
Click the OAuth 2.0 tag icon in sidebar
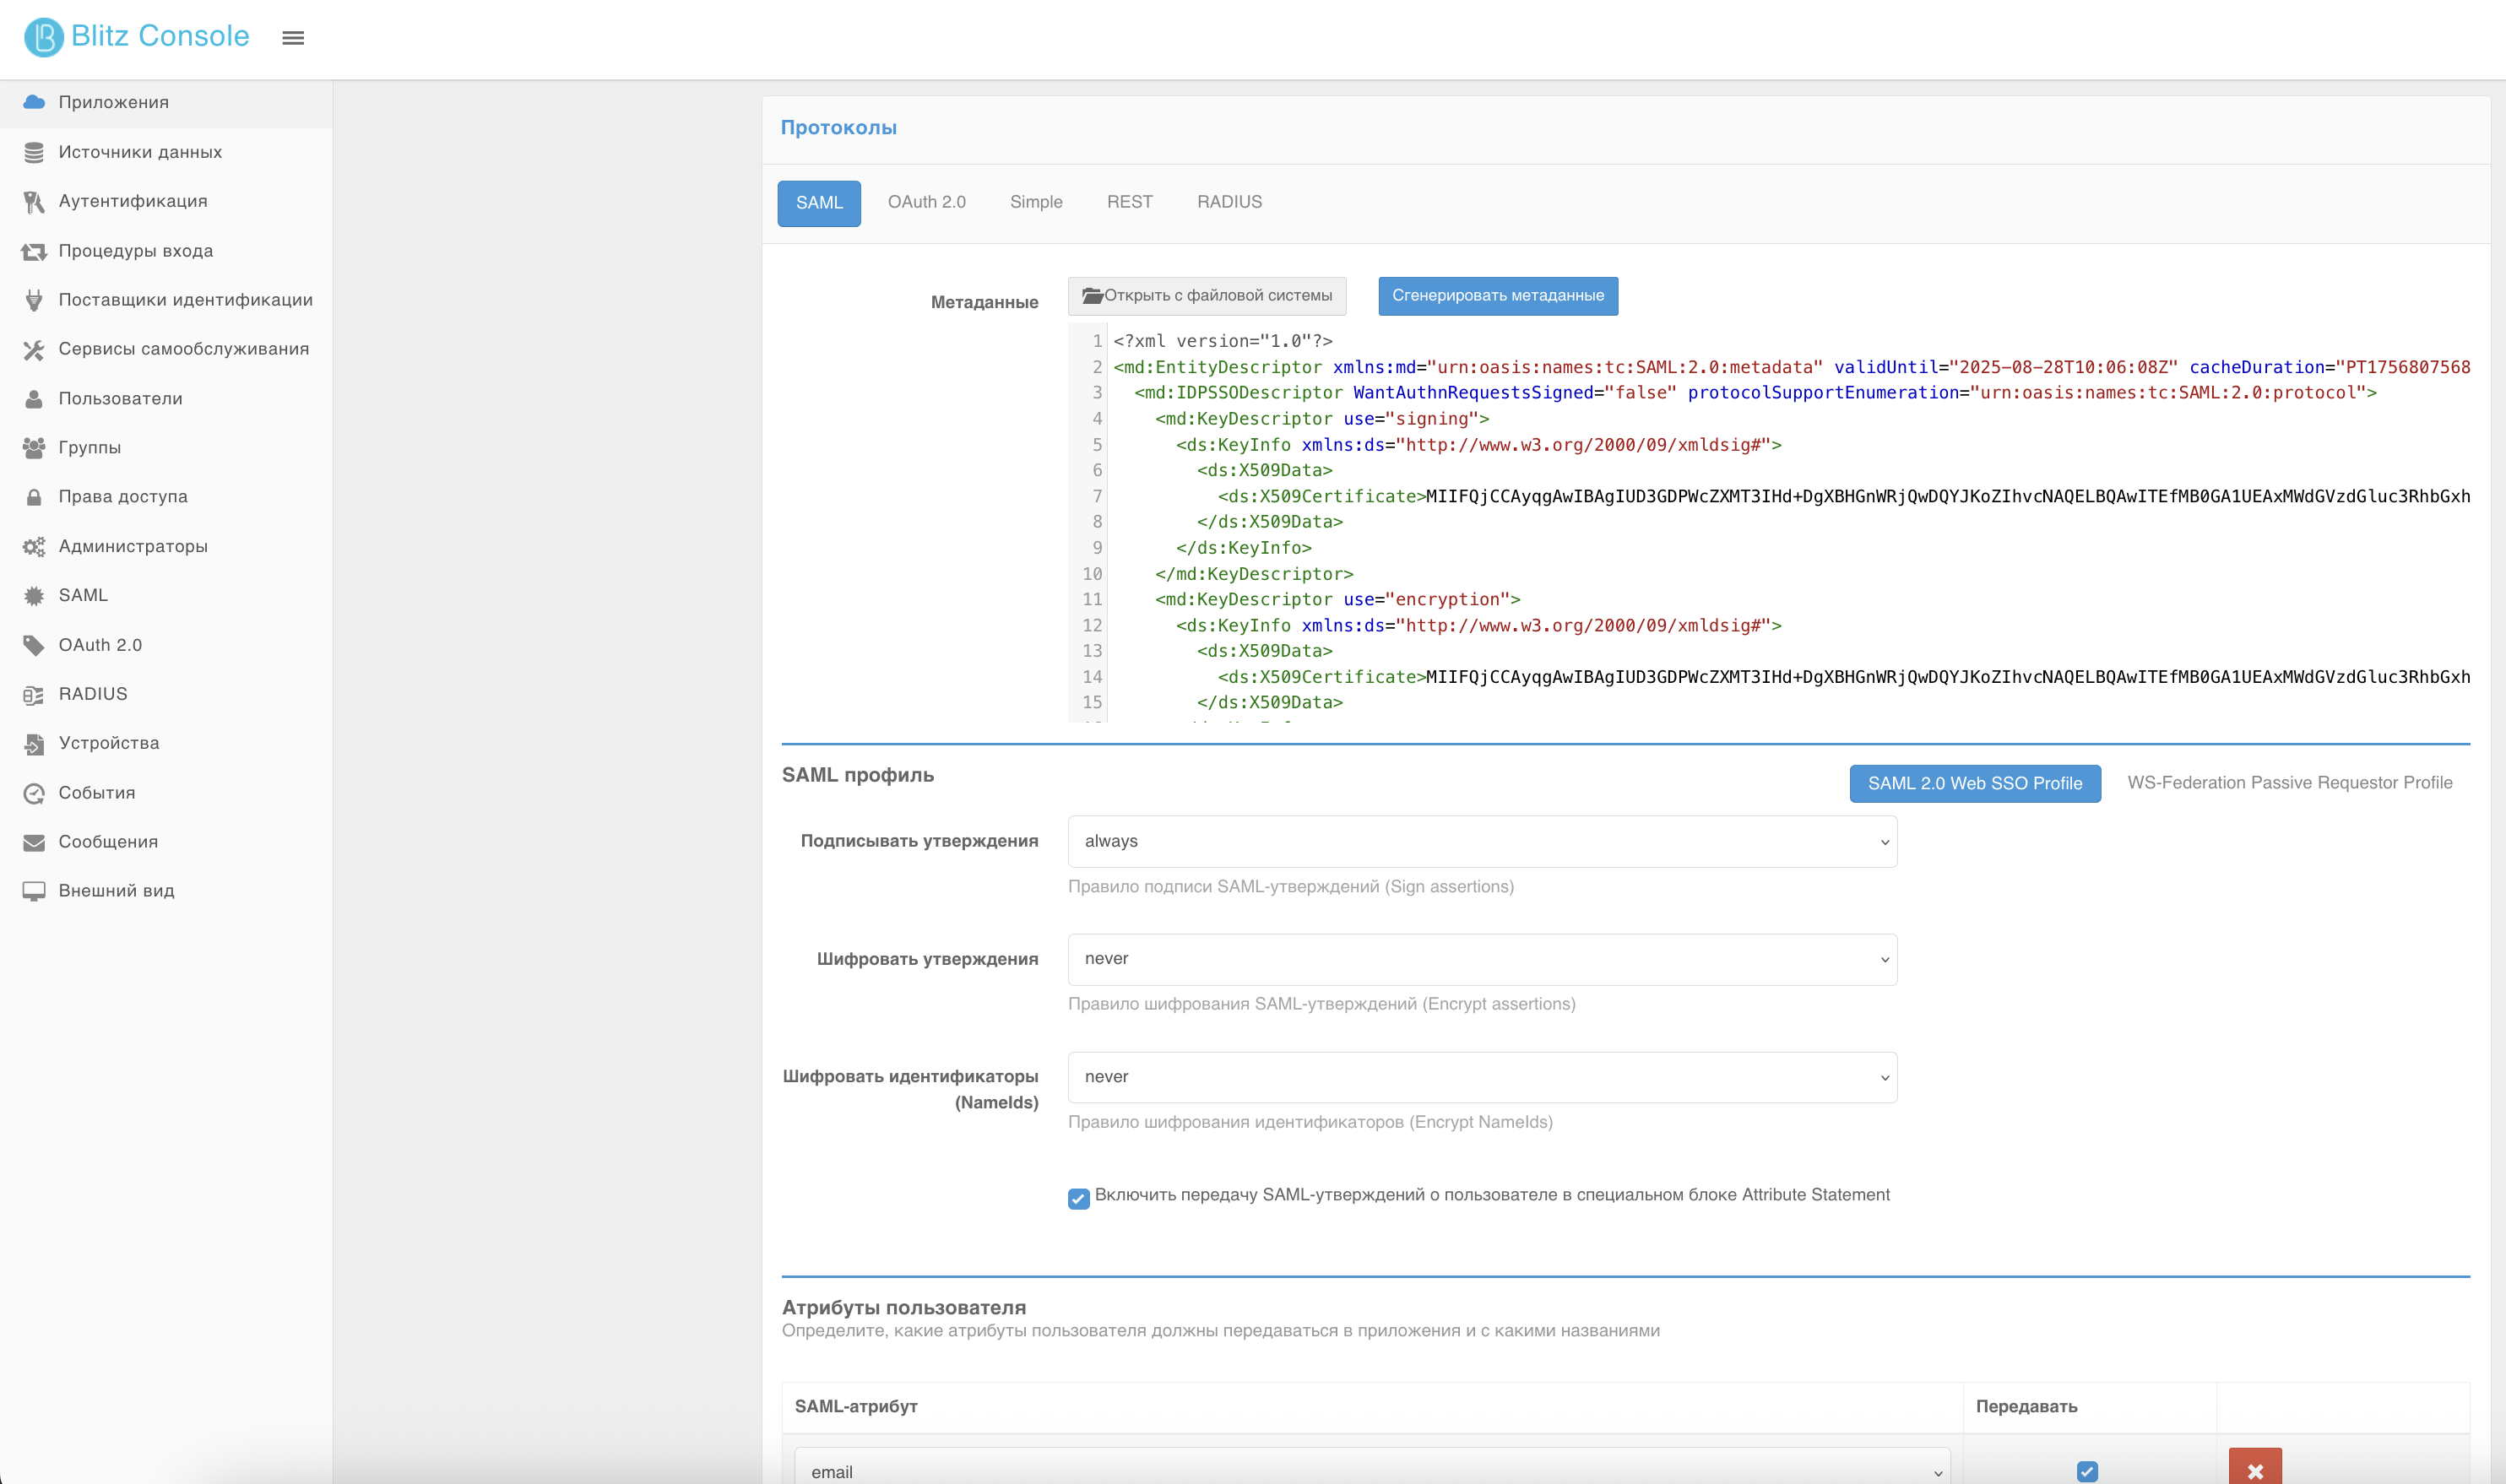(34, 645)
